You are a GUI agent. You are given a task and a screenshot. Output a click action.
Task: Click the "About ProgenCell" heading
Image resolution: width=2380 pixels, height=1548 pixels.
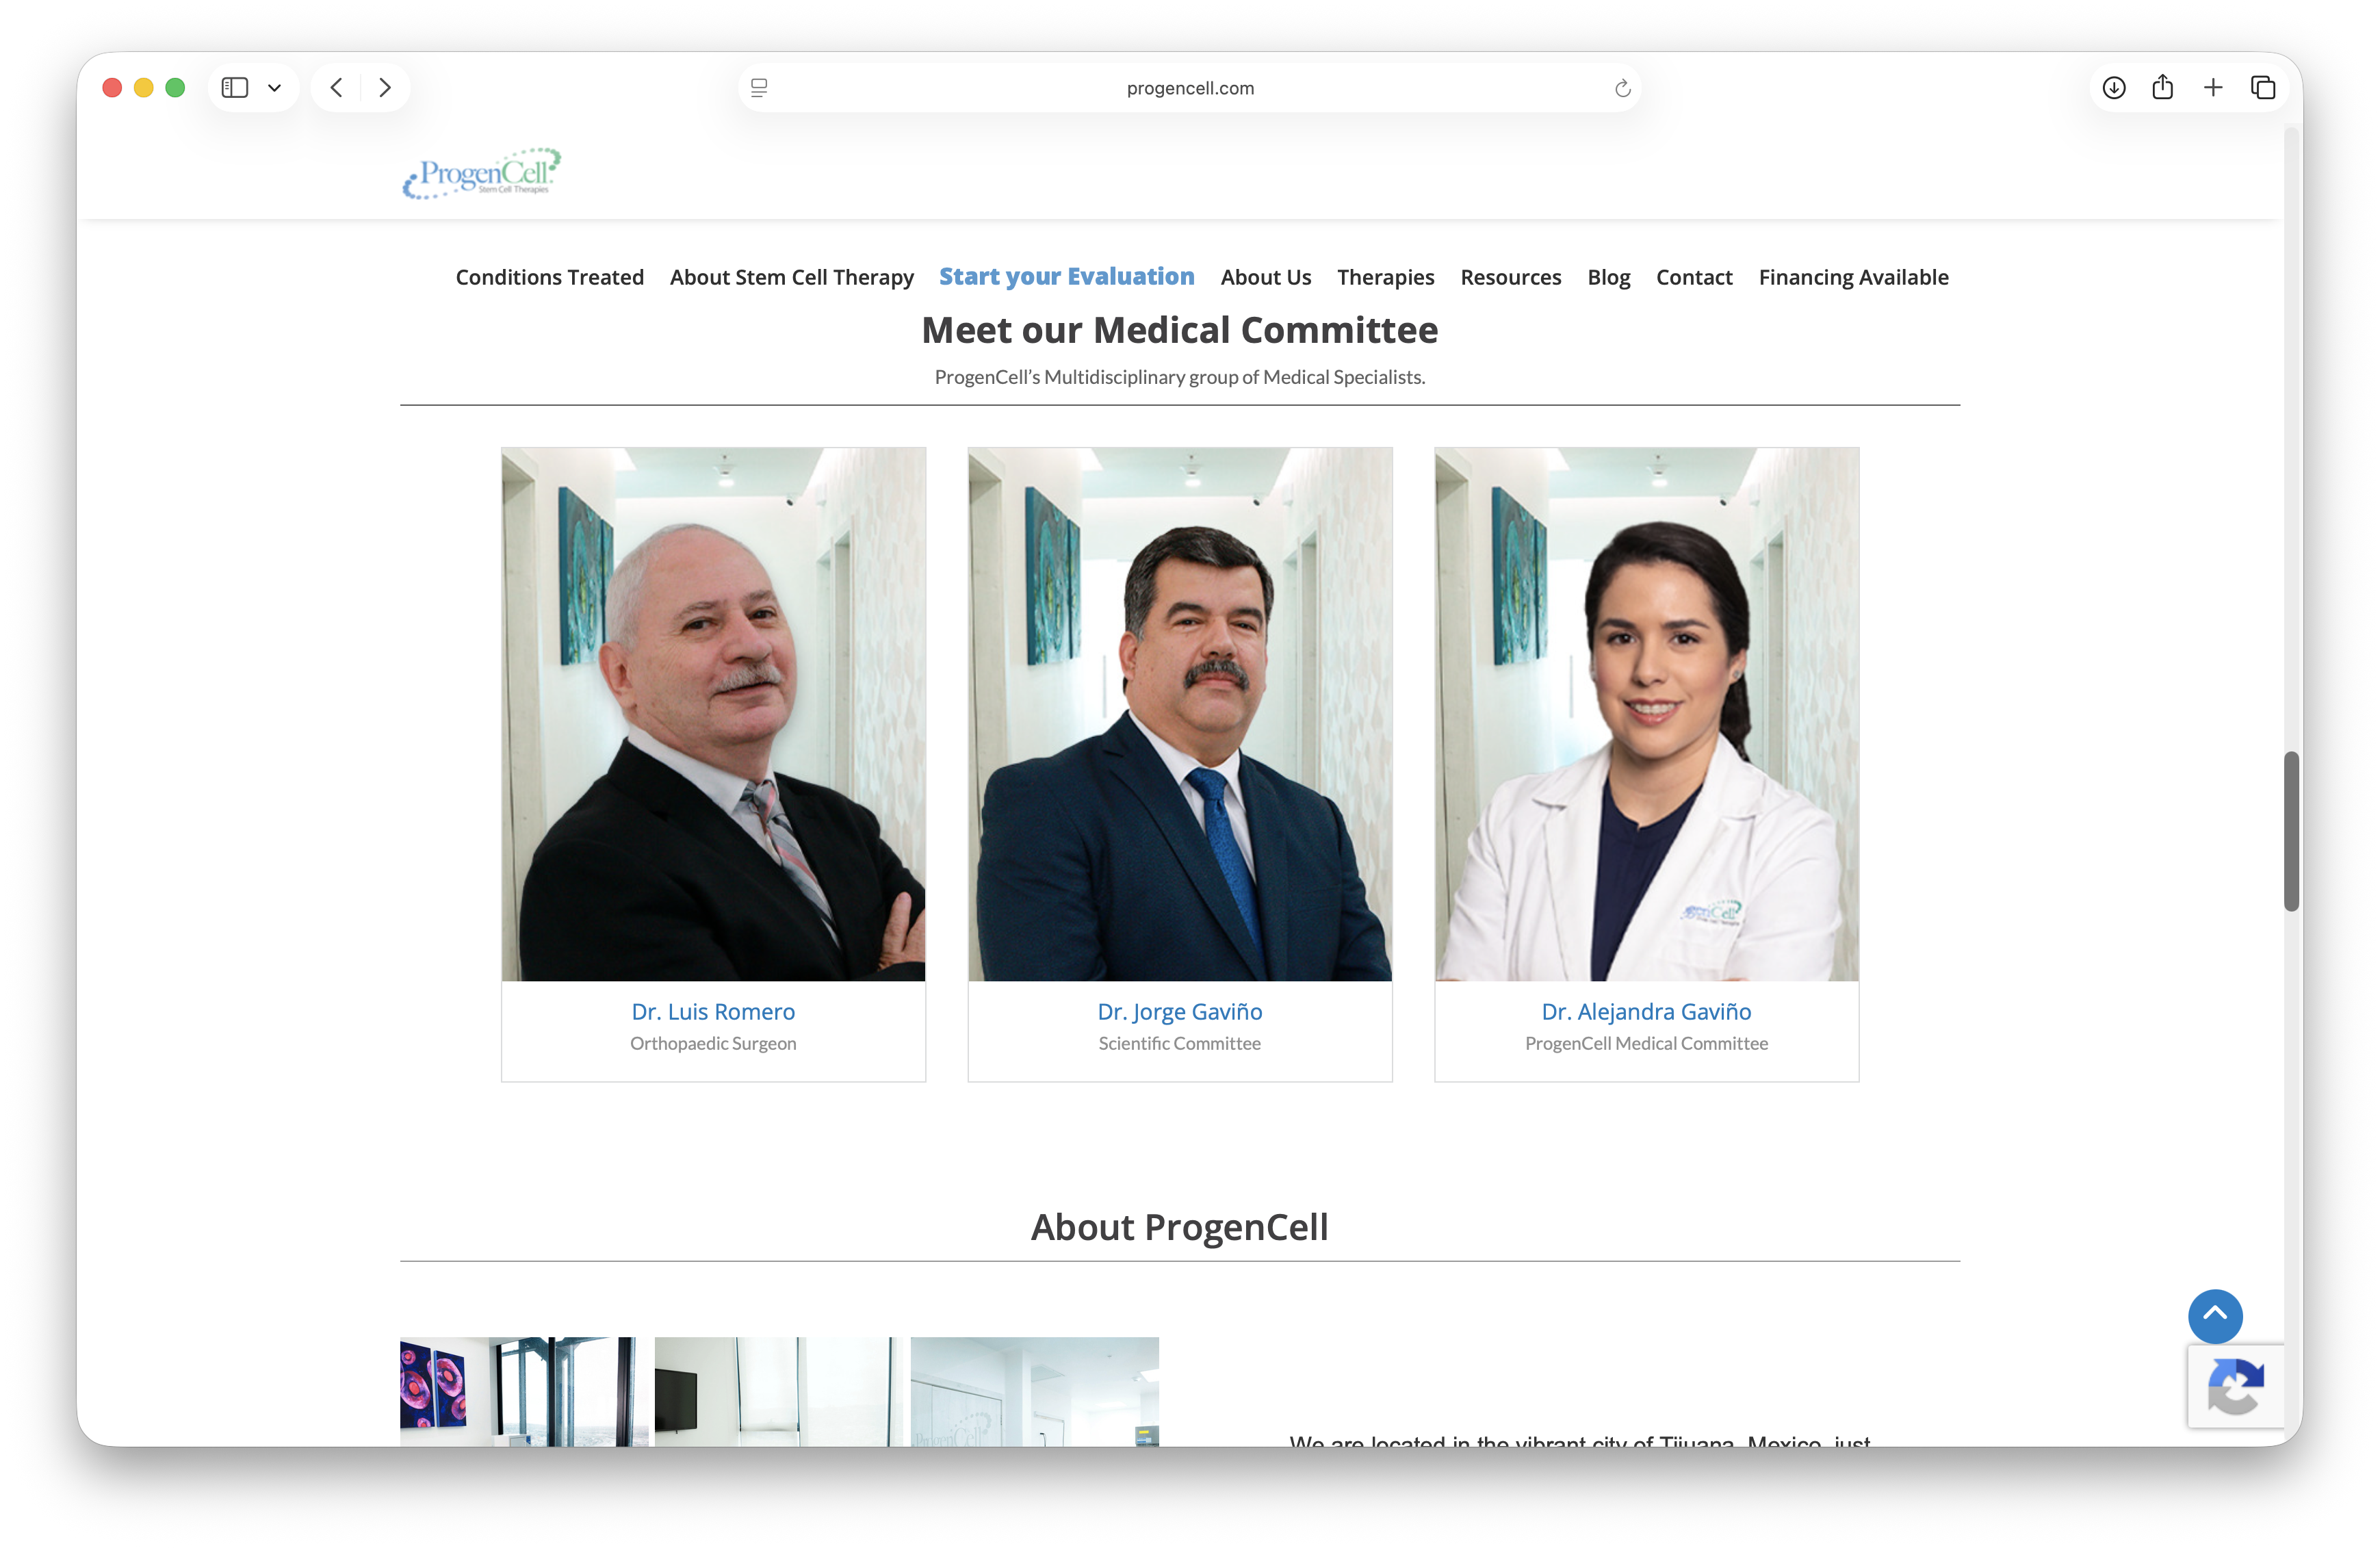[x=1180, y=1227]
